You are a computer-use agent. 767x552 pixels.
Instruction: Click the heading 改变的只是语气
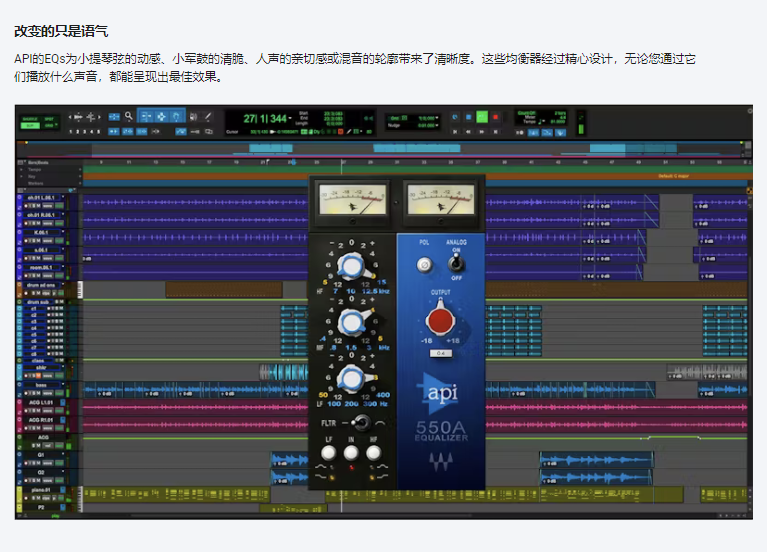[61, 31]
